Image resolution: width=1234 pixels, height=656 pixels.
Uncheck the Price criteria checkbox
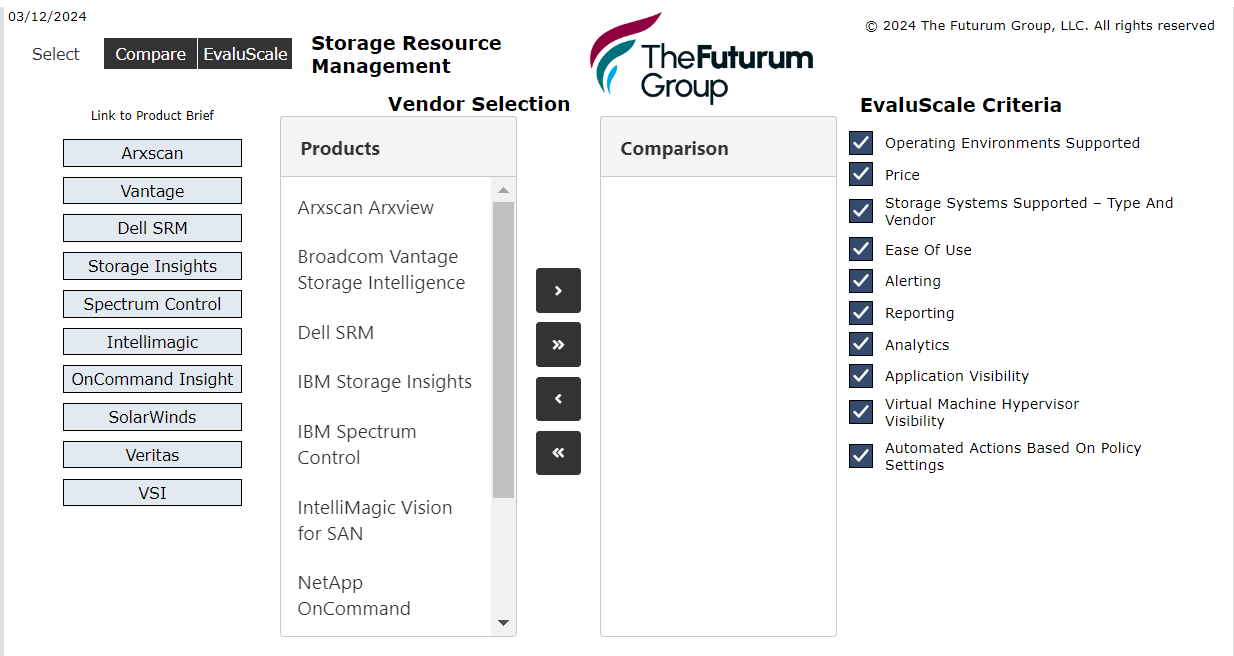click(x=861, y=174)
